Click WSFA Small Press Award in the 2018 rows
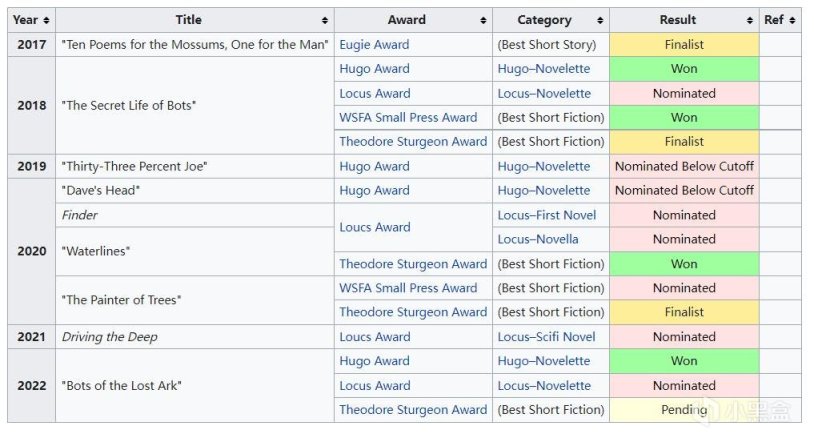Image resolution: width=814 pixels, height=438 pixels. click(408, 117)
